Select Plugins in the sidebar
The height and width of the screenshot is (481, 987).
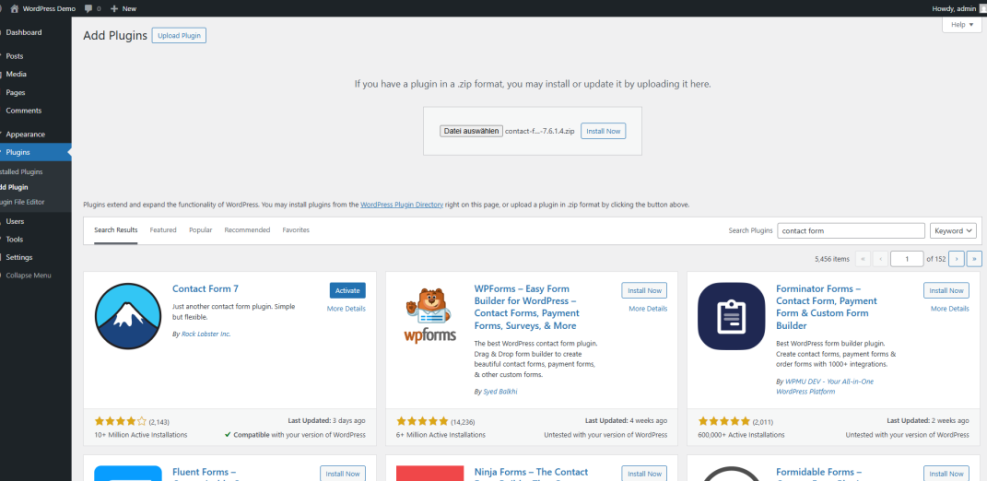click(35, 152)
